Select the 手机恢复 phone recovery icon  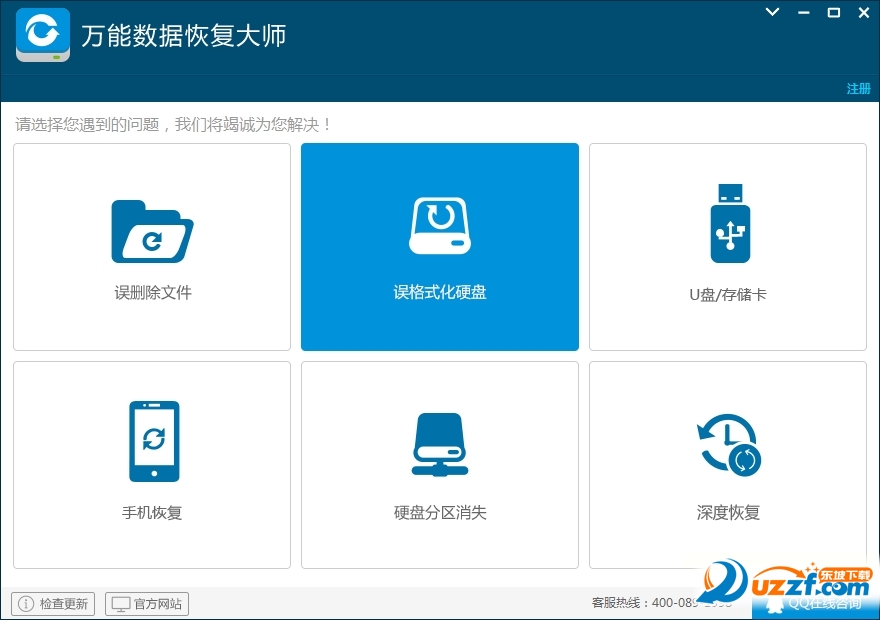[x=151, y=440]
